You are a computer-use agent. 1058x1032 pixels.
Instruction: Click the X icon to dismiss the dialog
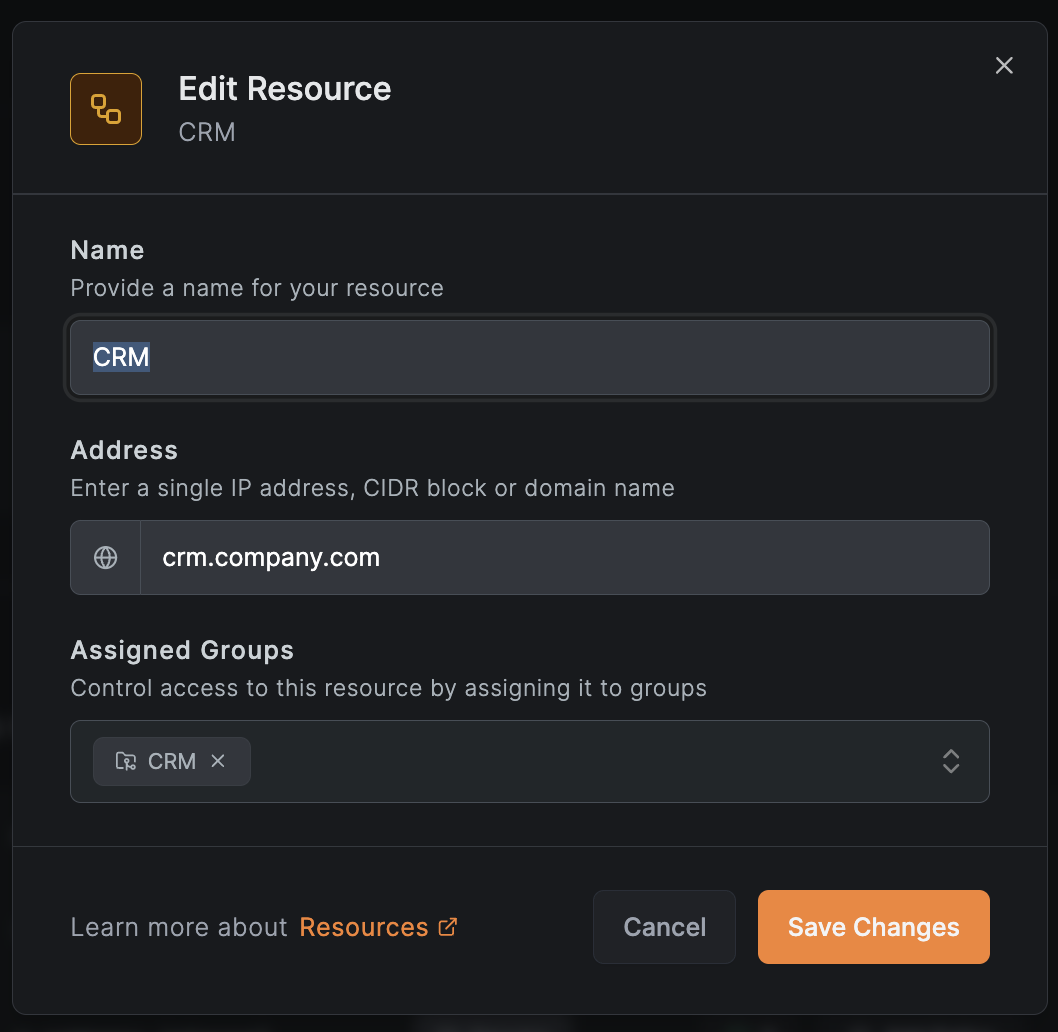[1004, 65]
